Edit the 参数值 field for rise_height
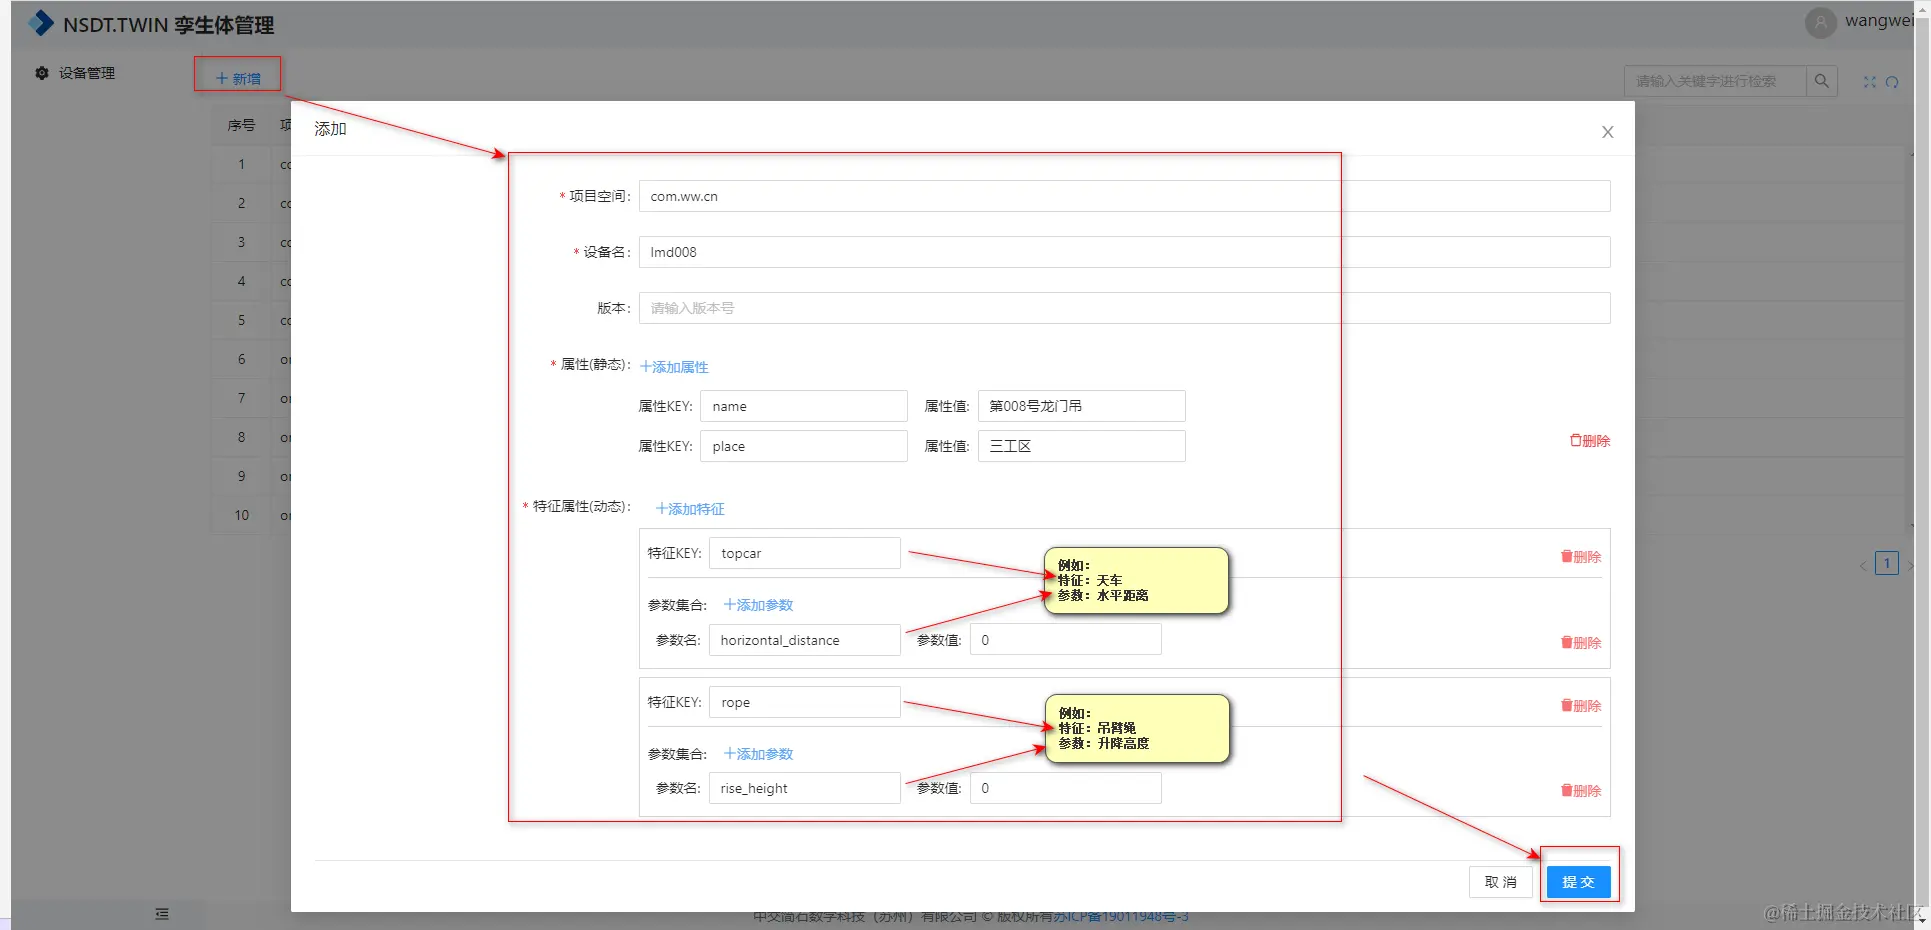The height and width of the screenshot is (930, 1931). coord(1066,788)
